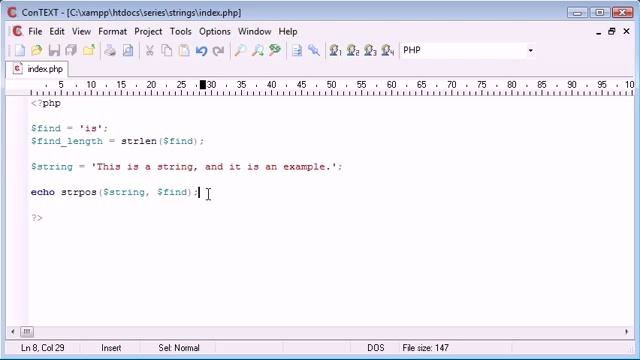
Task: Run user command 3
Action: [370, 50]
